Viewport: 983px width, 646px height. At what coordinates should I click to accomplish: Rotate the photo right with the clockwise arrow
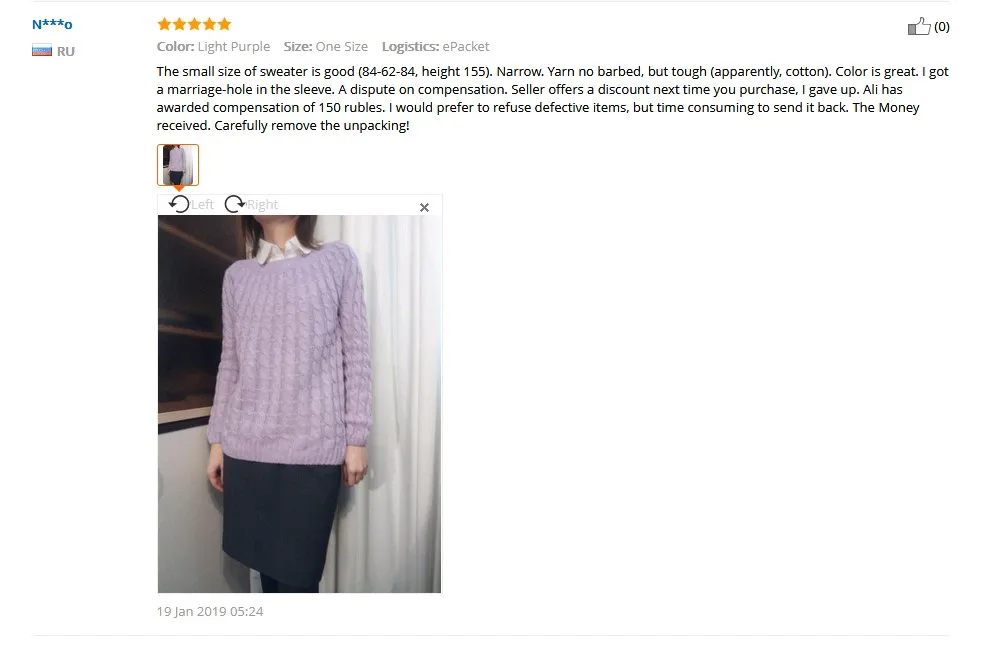click(x=234, y=204)
